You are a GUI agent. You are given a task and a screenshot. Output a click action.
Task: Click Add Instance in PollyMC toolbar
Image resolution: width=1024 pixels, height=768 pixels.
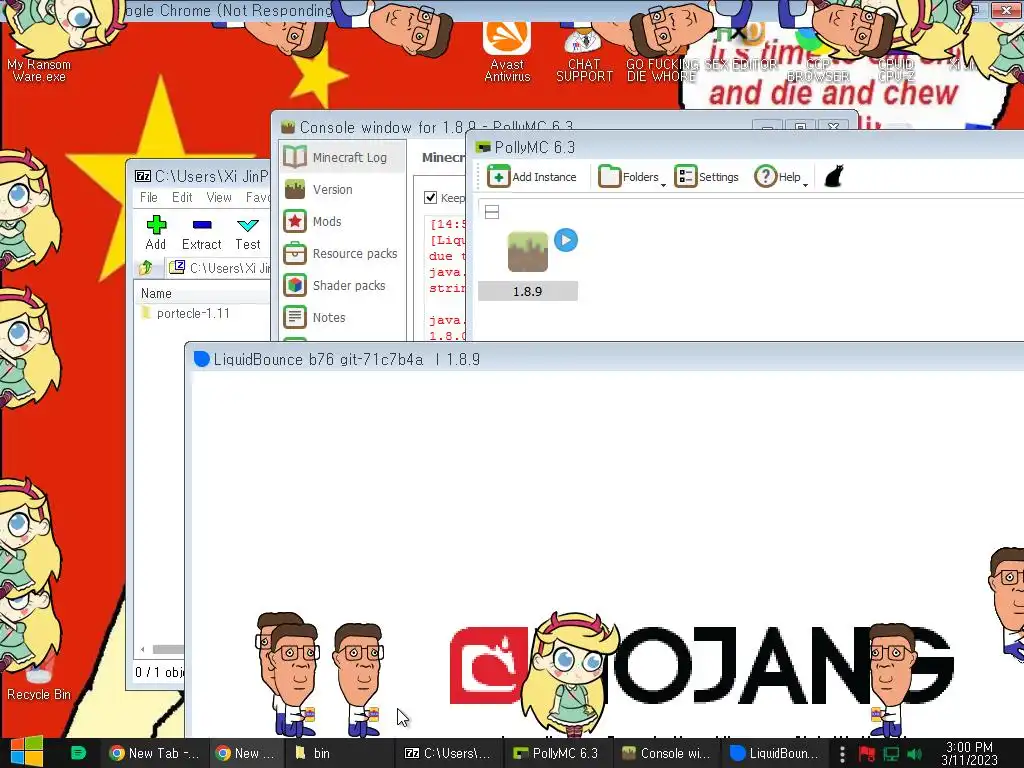tap(532, 176)
